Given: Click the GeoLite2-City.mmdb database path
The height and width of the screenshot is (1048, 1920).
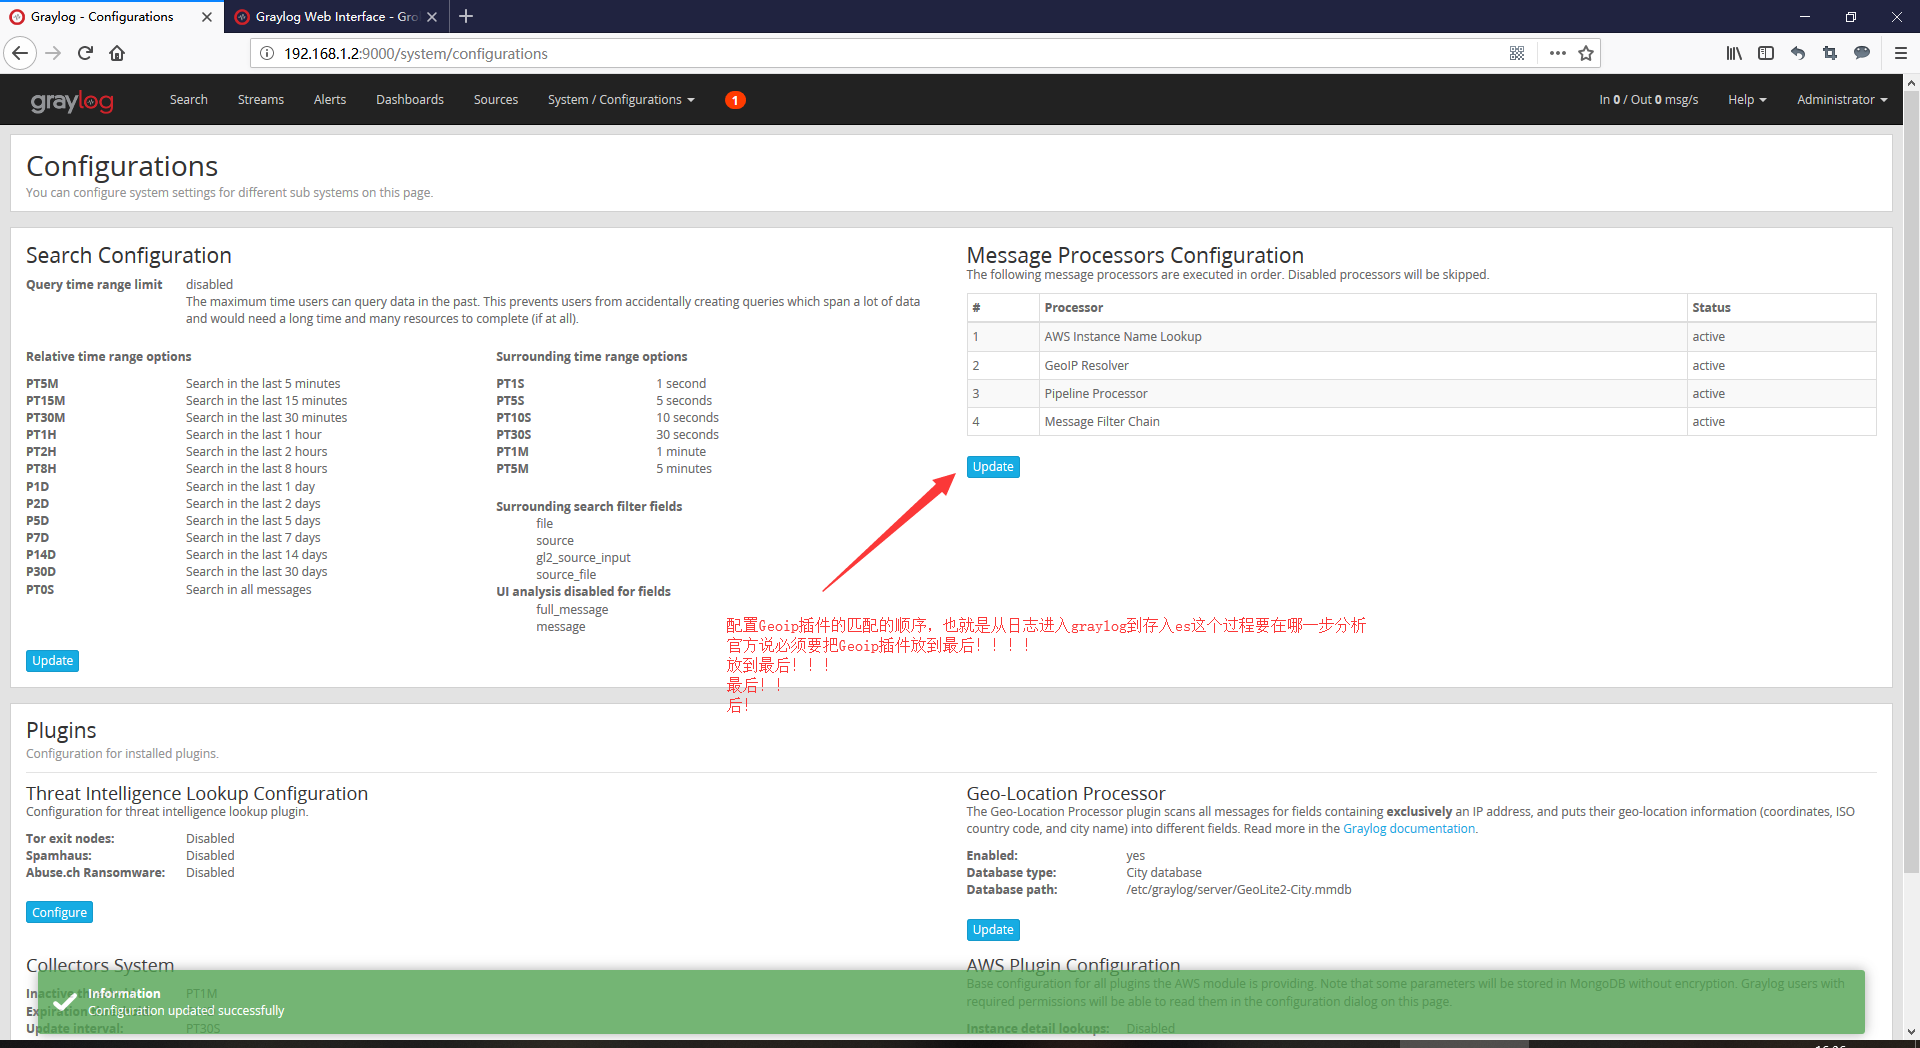Looking at the screenshot, I should click(1238, 890).
